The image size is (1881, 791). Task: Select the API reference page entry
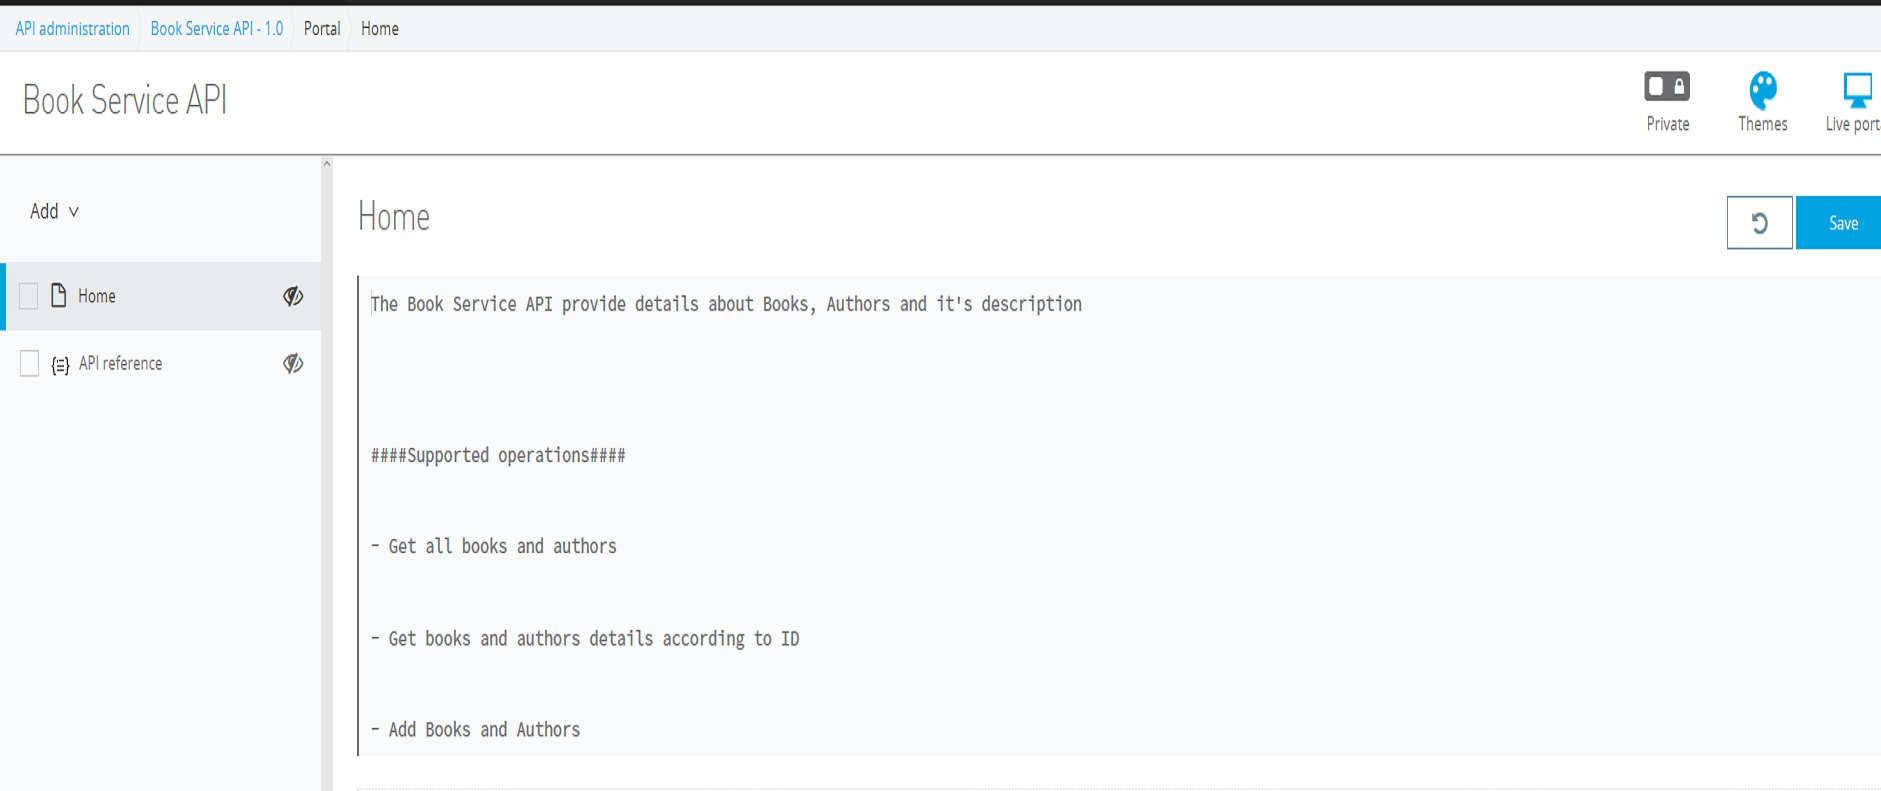point(121,364)
